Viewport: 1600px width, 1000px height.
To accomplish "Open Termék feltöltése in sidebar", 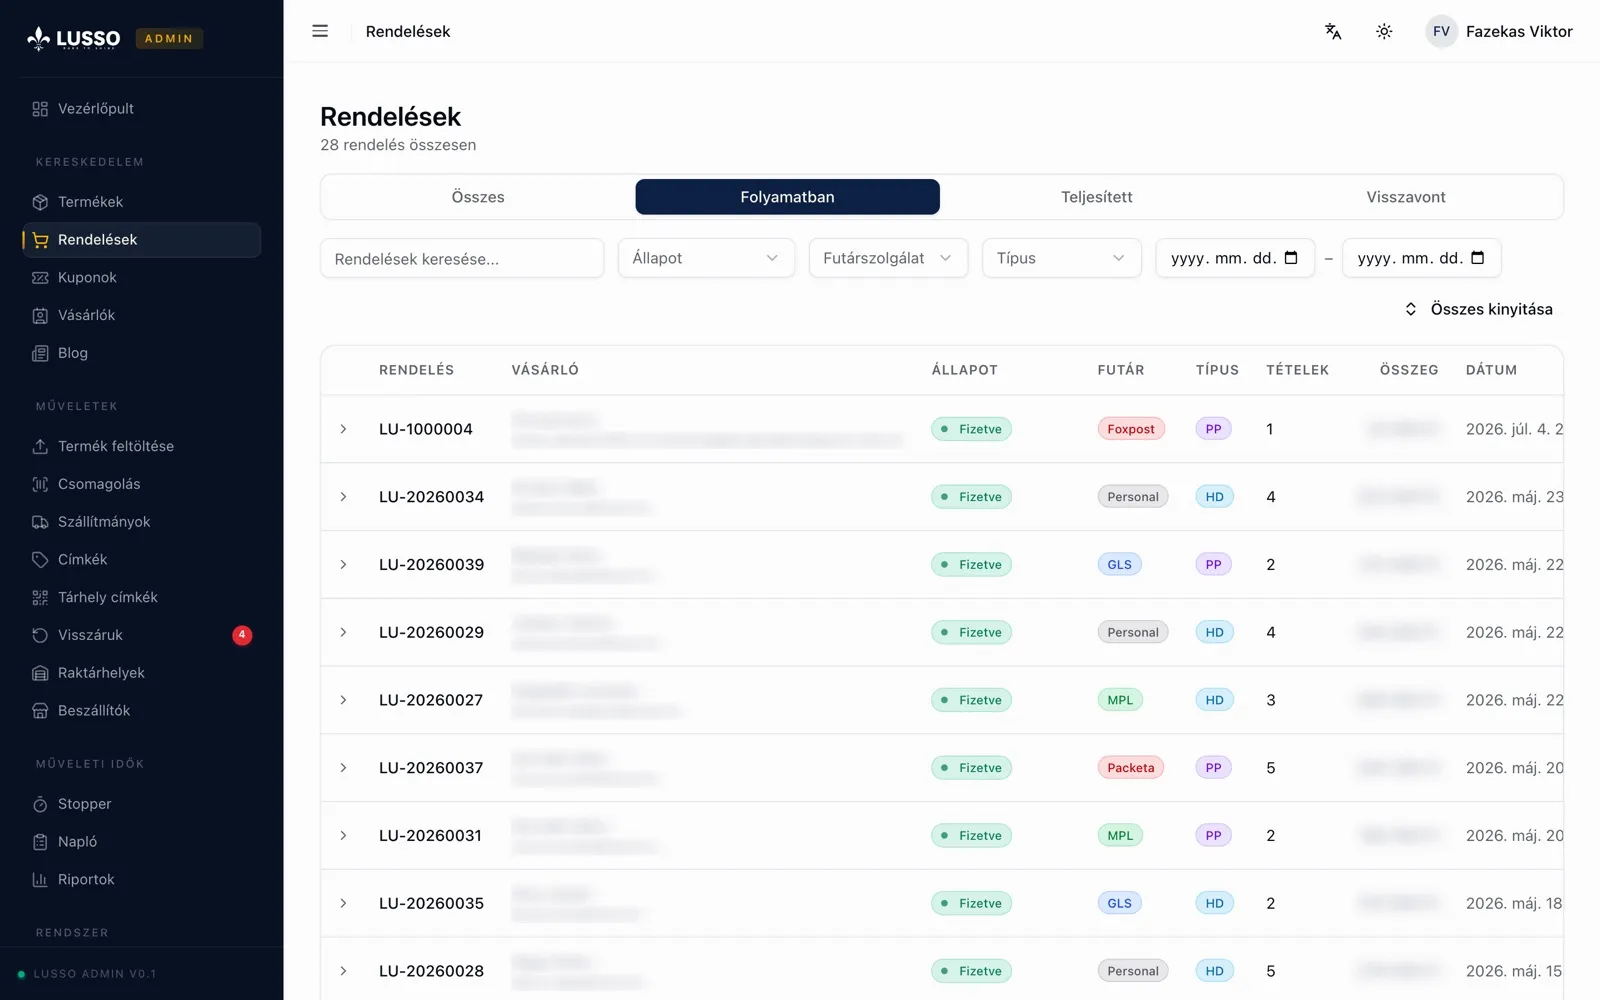I will (x=141, y=446).
